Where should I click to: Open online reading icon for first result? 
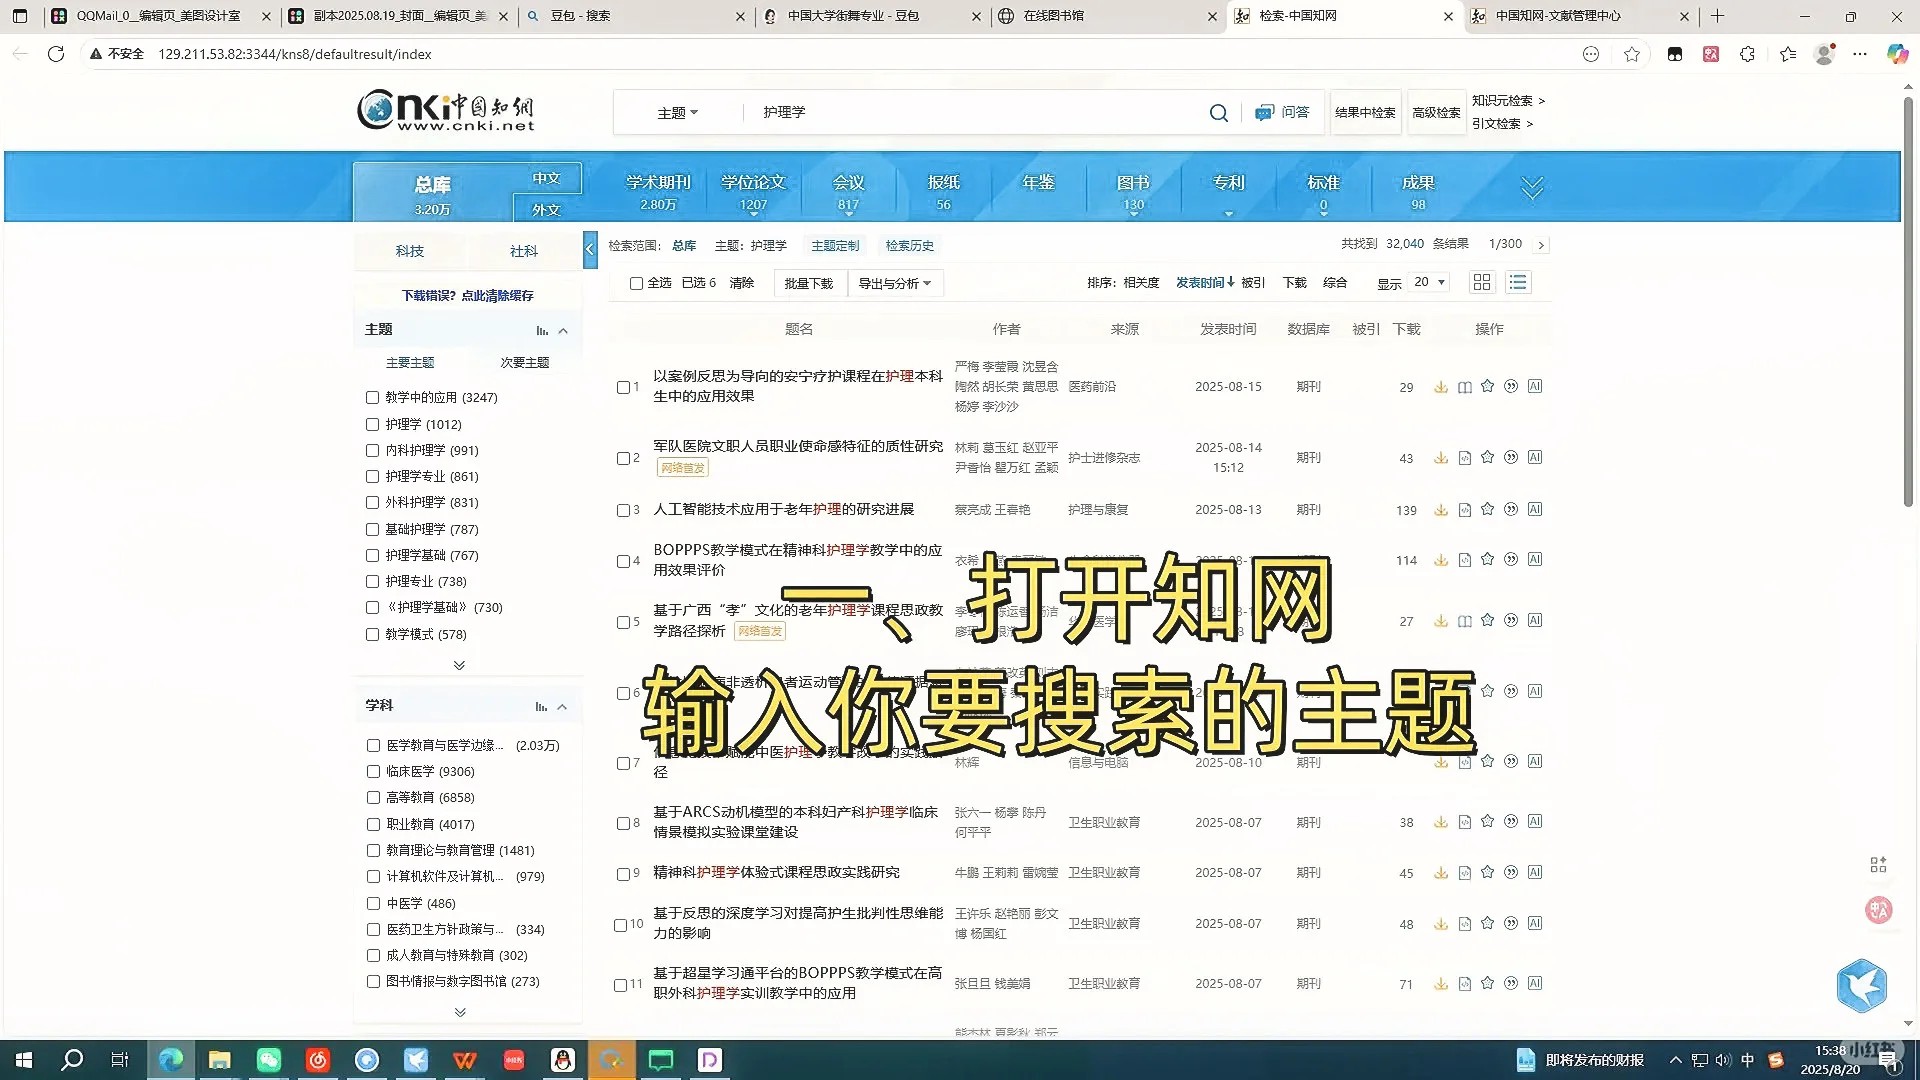pos(1464,387)
